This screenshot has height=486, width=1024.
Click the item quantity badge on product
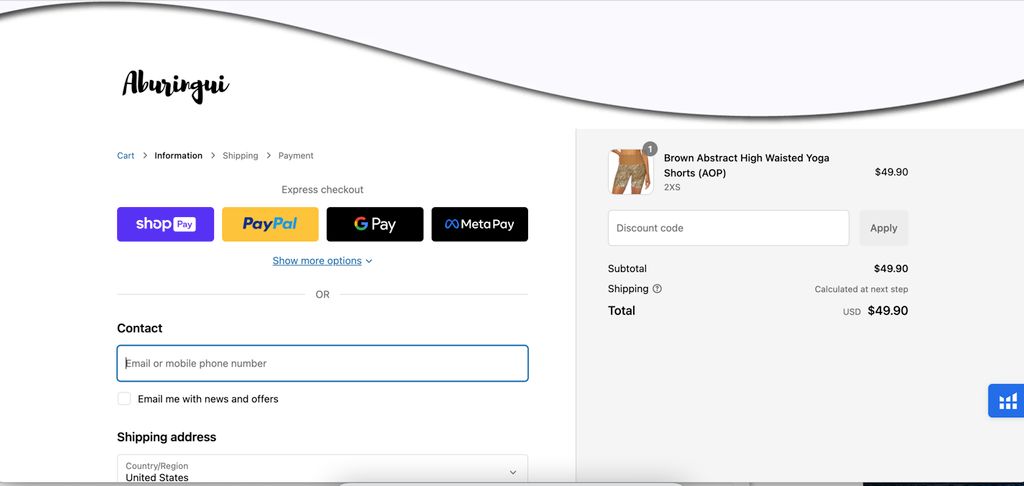click(x=650, y=149)
